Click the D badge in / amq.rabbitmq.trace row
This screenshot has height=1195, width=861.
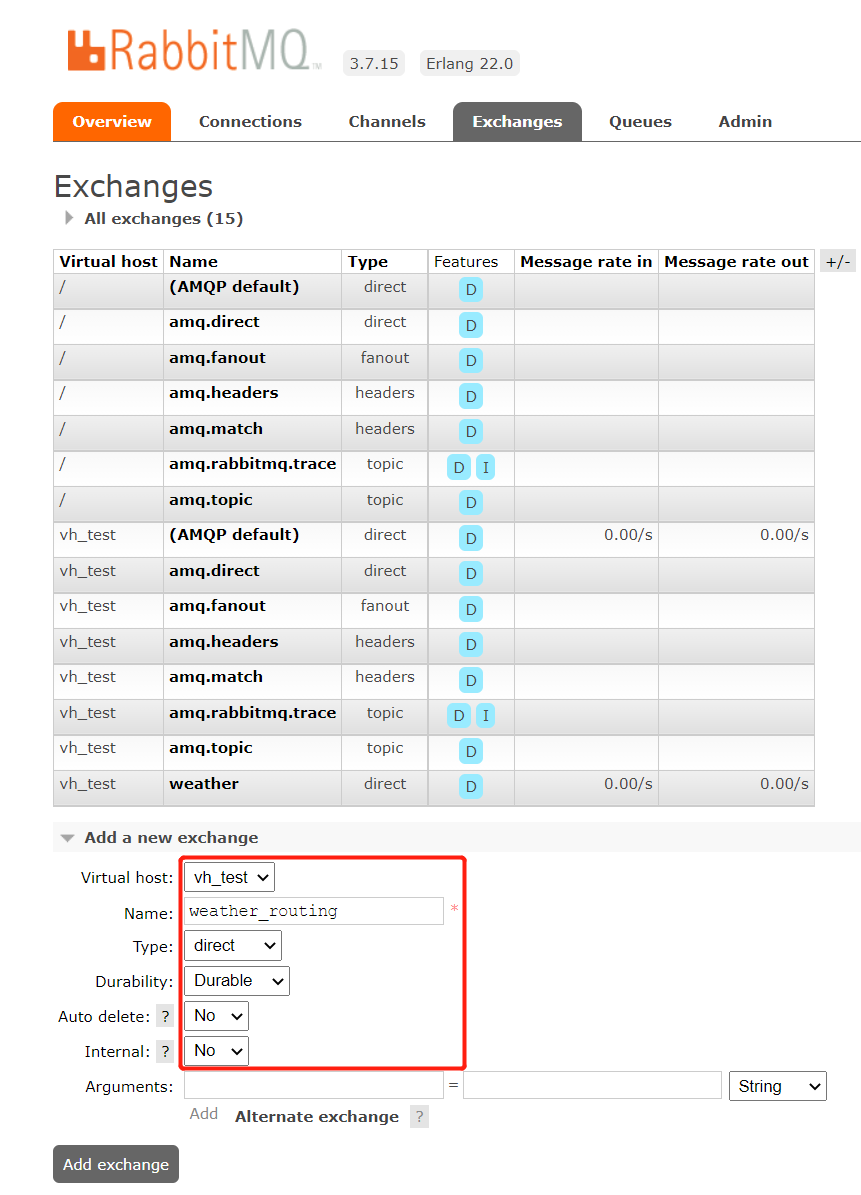459,467
